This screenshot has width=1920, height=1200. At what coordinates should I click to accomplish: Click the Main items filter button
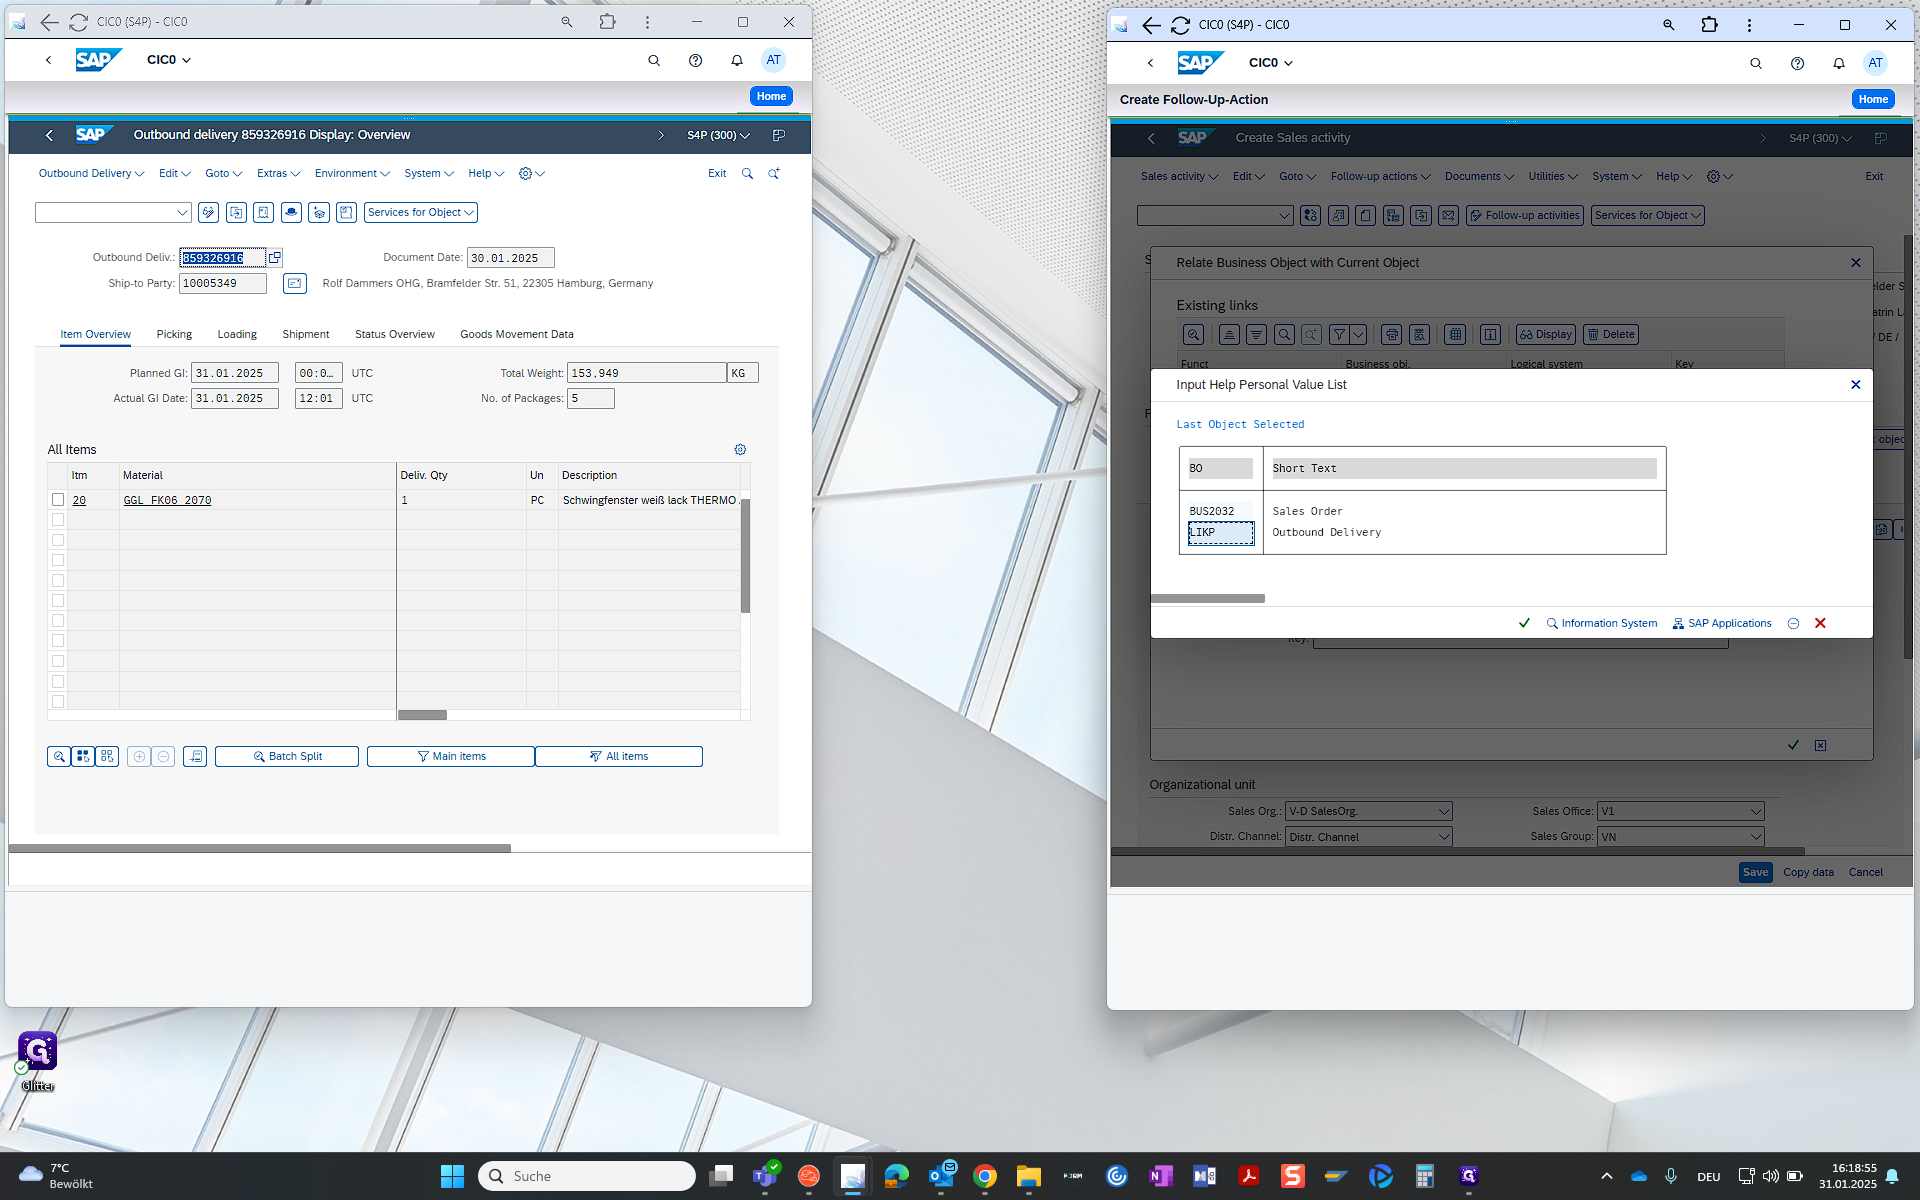(451, 756)
